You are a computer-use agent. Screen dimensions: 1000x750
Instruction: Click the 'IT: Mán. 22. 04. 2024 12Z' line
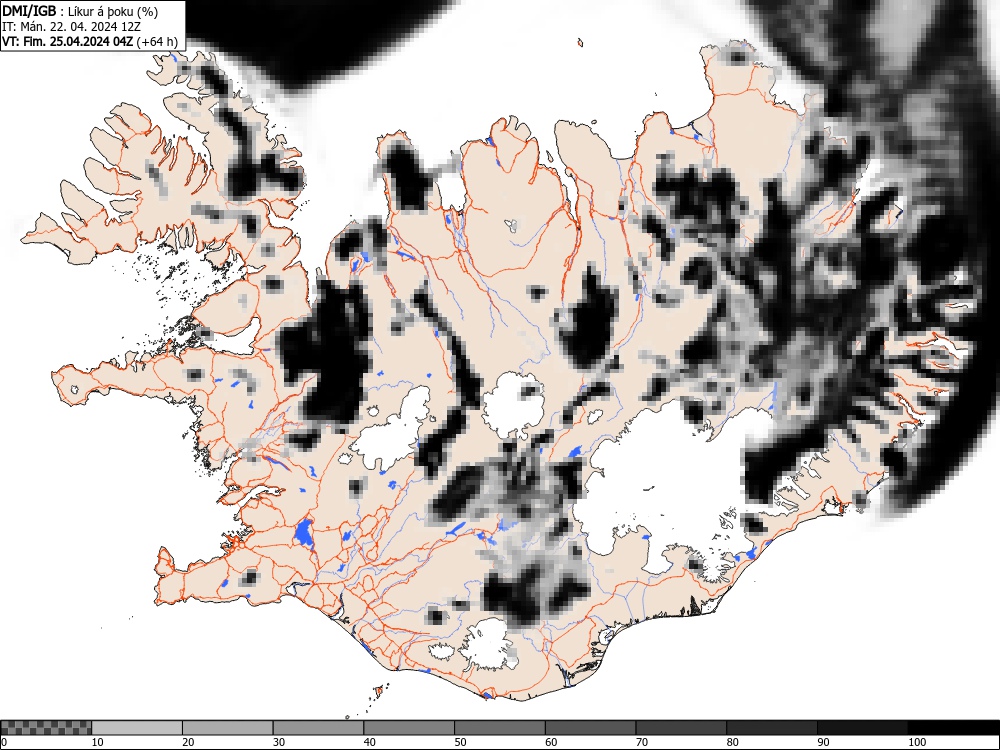(x=71, y=27)
